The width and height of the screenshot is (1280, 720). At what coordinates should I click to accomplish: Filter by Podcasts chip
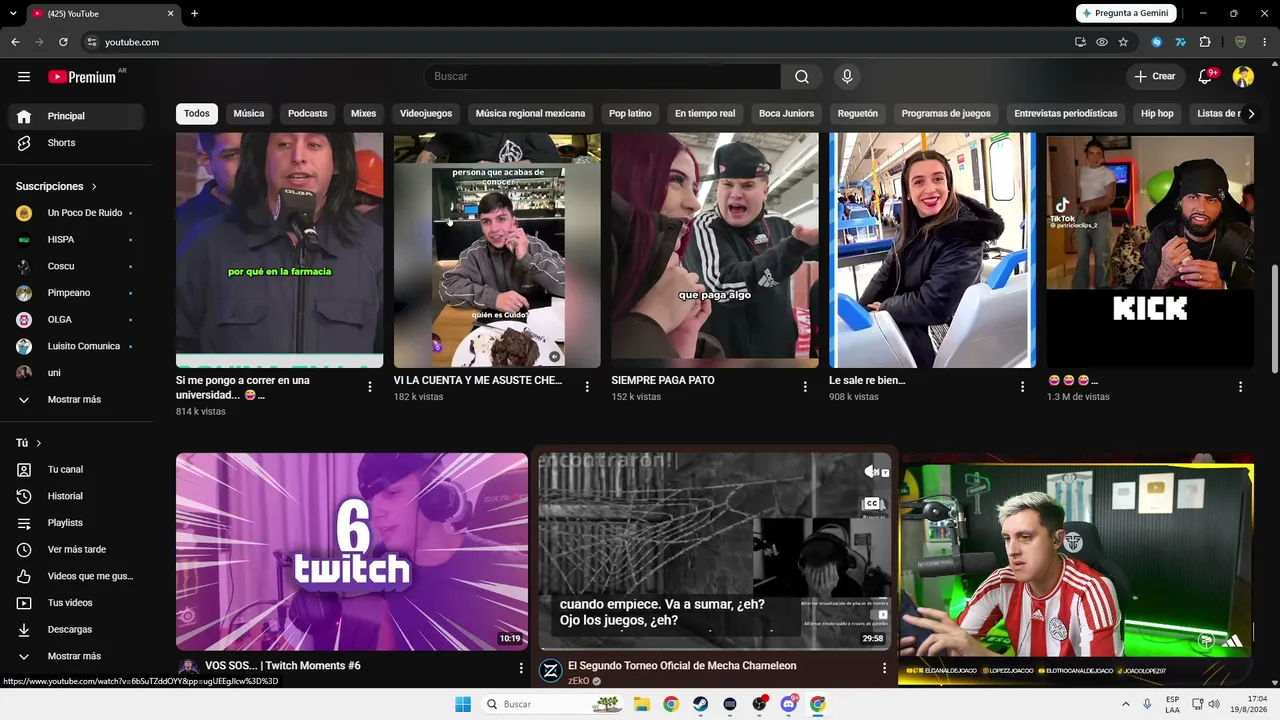click(x=307, y=114)
